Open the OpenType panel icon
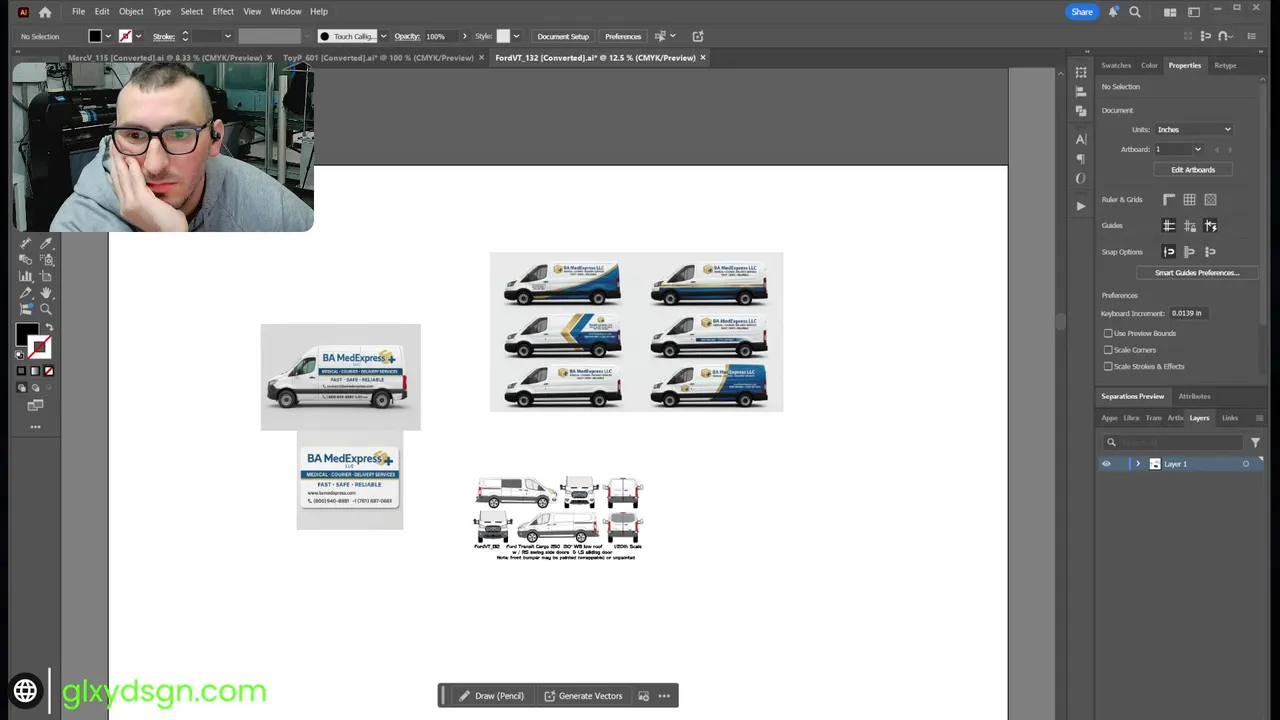Image resolution: width=1280 pixels, height=720 pixels. [1081, 179]
